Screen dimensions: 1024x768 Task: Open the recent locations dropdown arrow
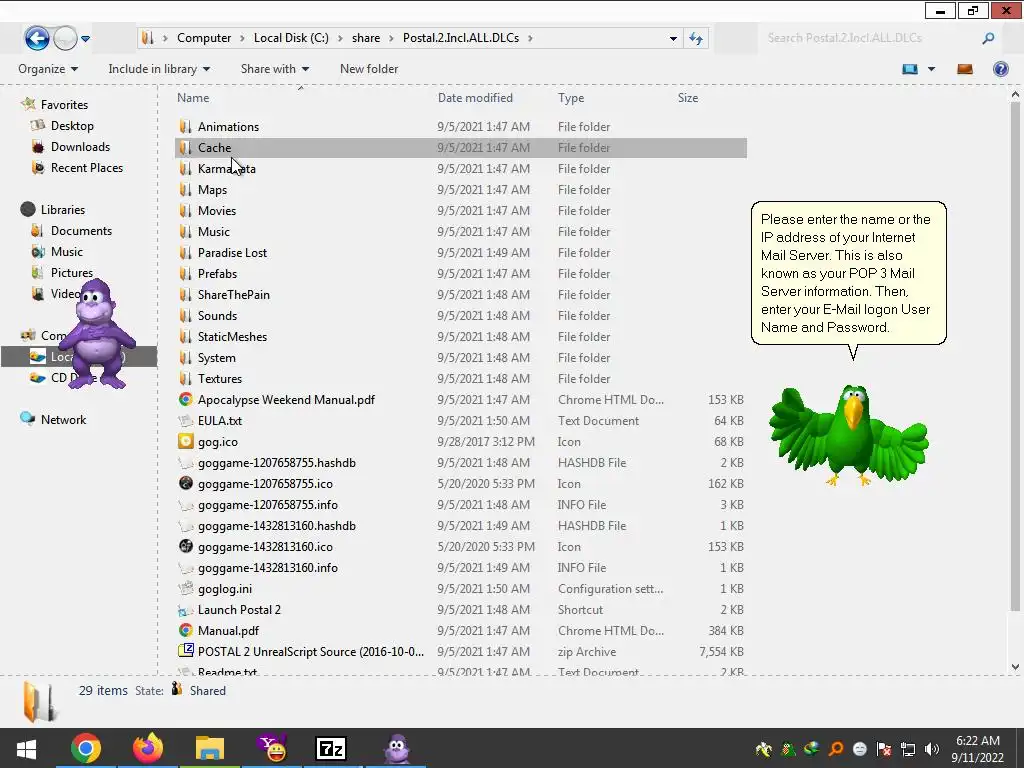pos(86,39)
